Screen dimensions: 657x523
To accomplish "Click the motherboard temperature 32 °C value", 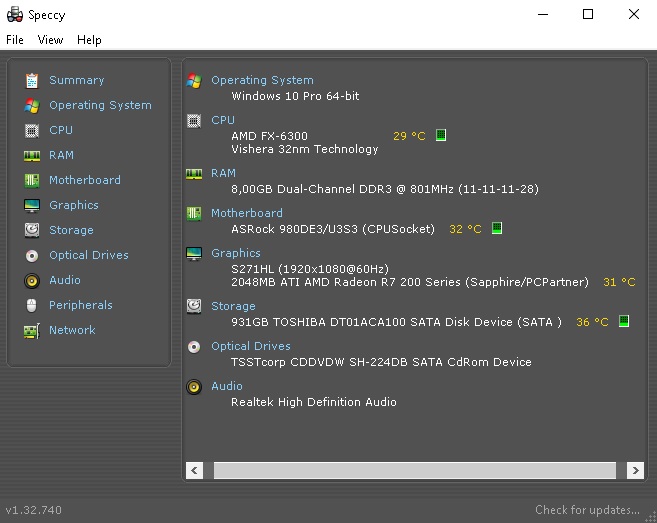I will (x=466, y=229).
